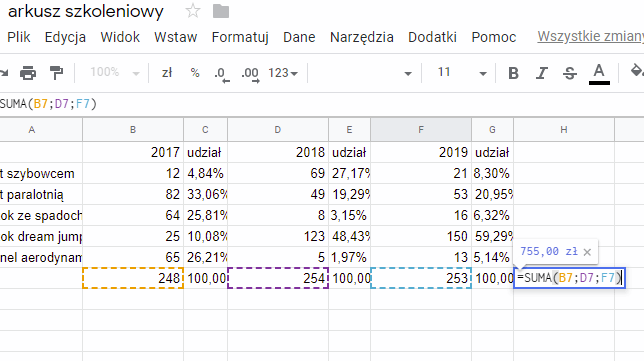644x361 pixels.
Task: Select column D header
Action: [278, 130]
